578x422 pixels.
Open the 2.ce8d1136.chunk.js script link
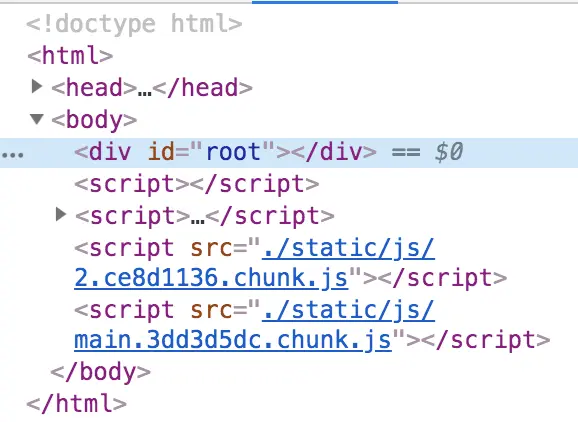pyautogui.click(x=211, y=278)
